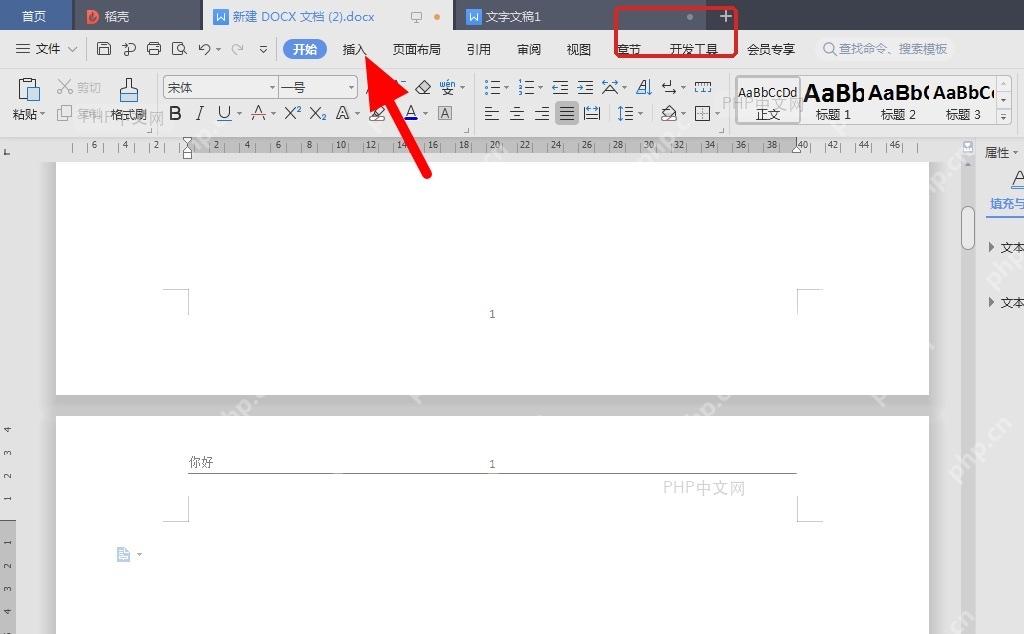The image size is (1024, 634).
Task: Toggle justified paragraph alignment
Action: pos(566,114)
